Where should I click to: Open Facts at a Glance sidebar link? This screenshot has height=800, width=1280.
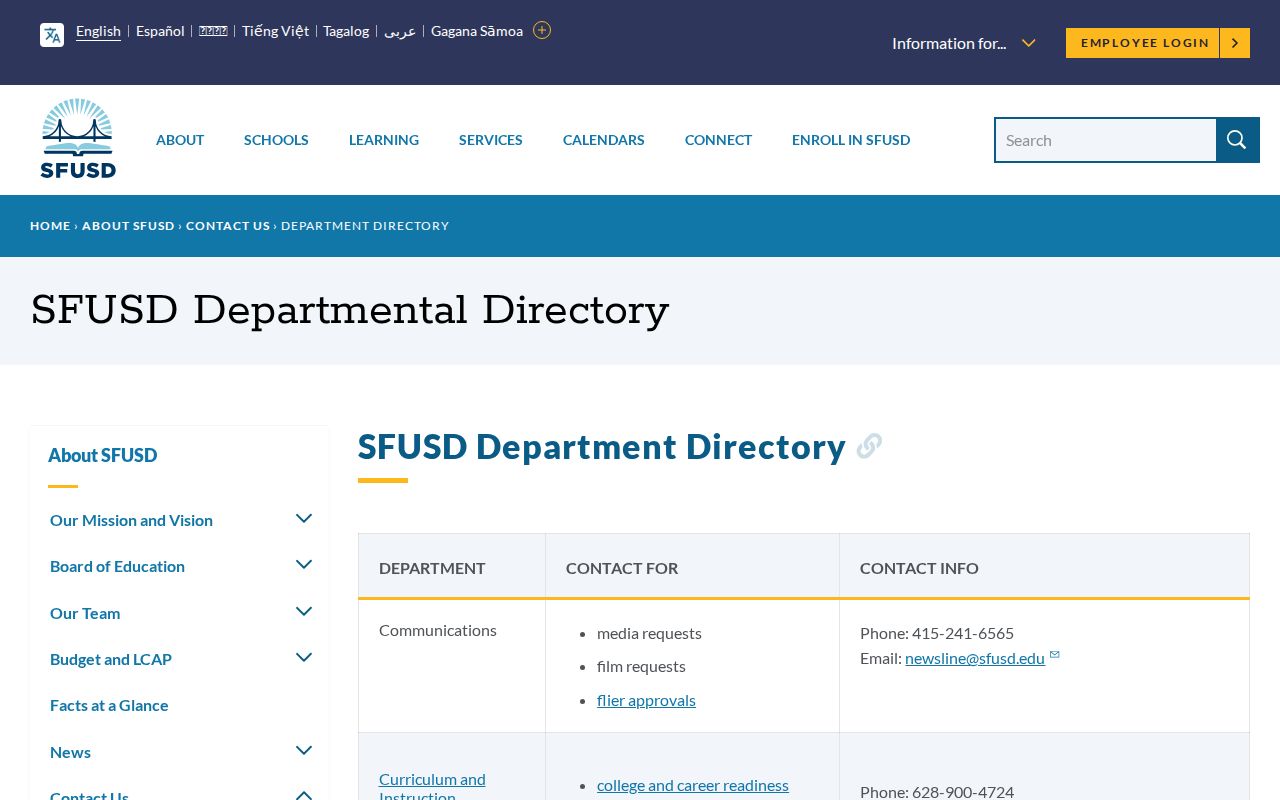[109, 705]
